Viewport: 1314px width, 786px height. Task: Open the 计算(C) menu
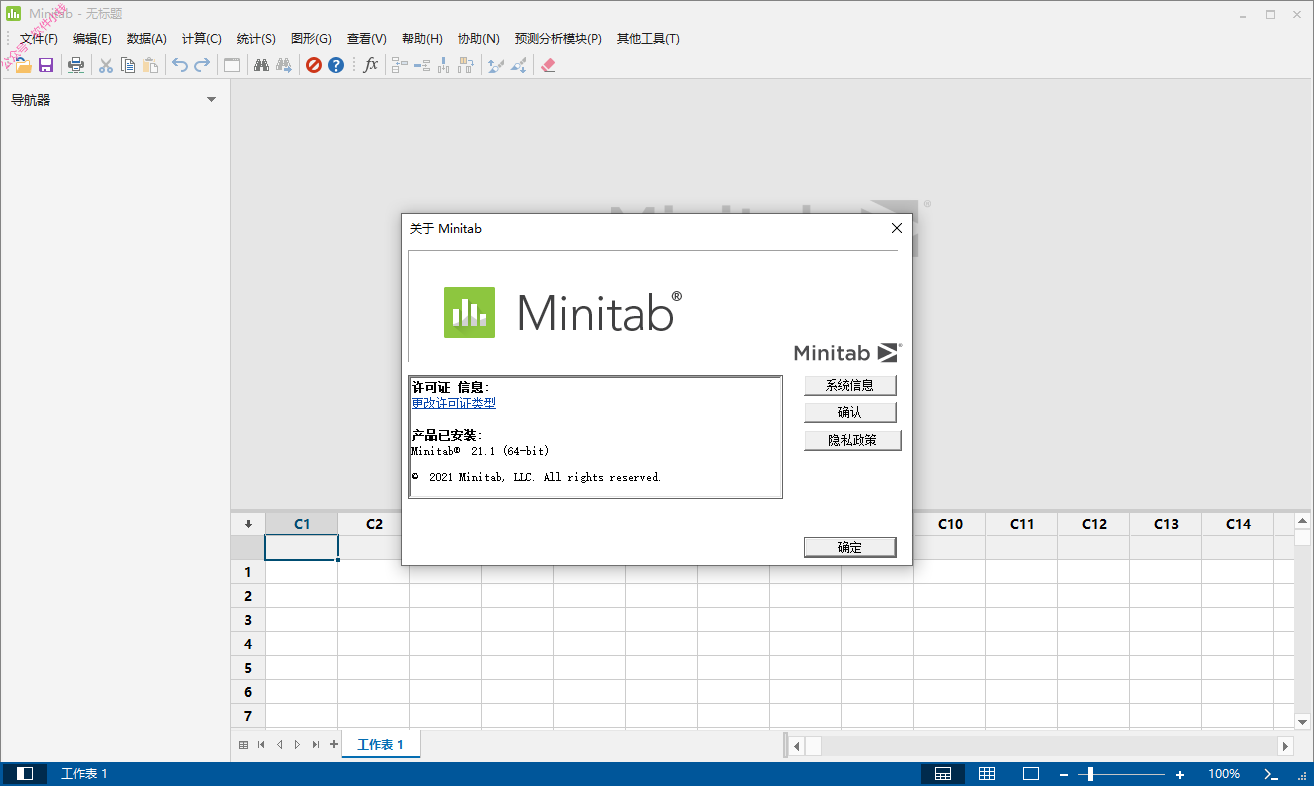202,39
